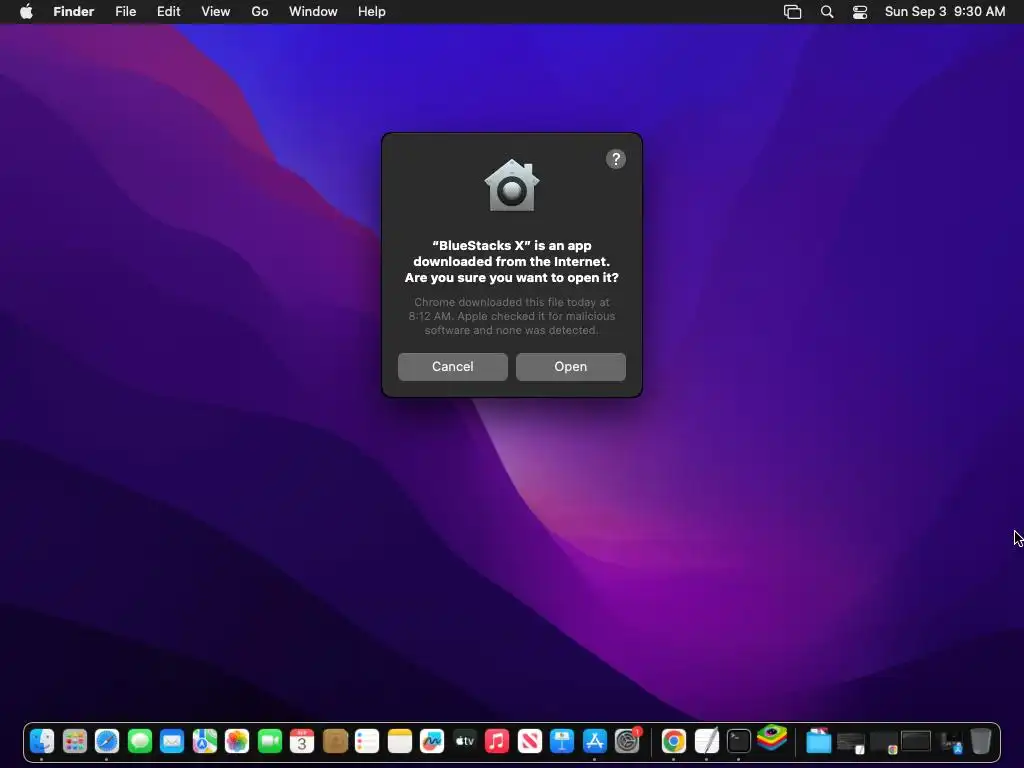Image resolution: width=1024 pixels, height=768 pixels.
Task: Open Keynote in the Dock
Action: pyautogui.click(x=562, y=741)
